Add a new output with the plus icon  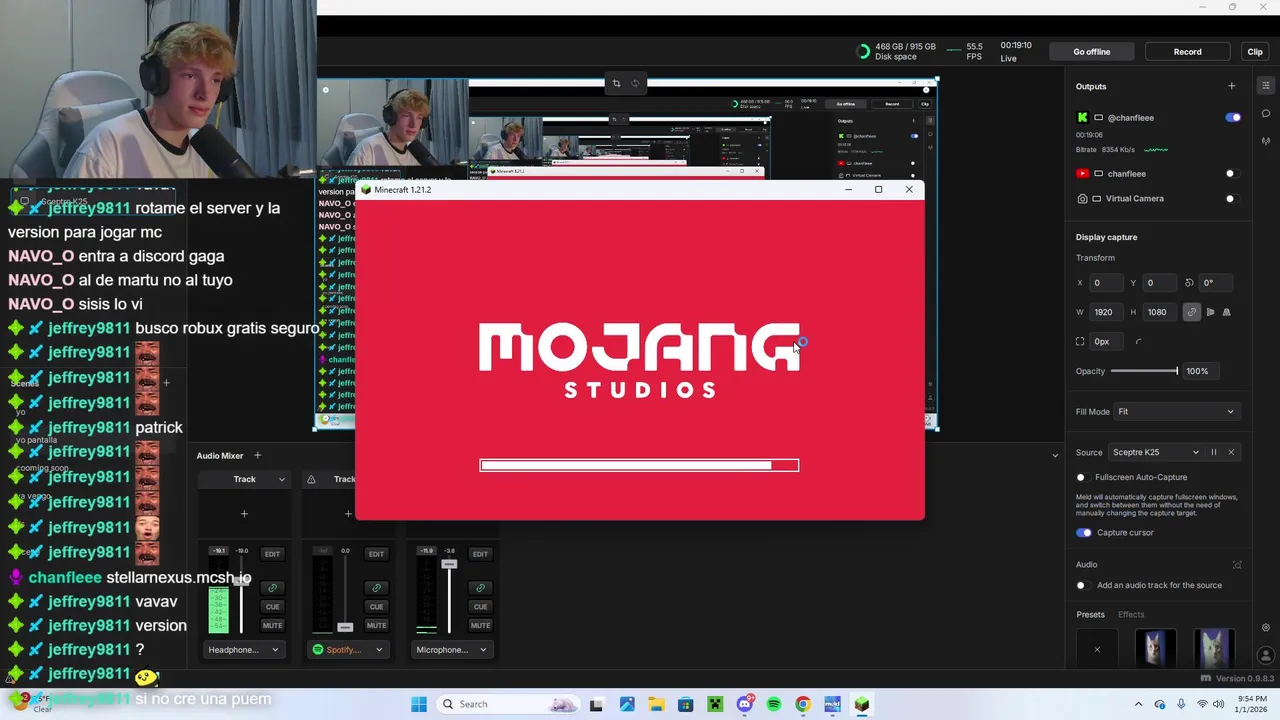1231,86
